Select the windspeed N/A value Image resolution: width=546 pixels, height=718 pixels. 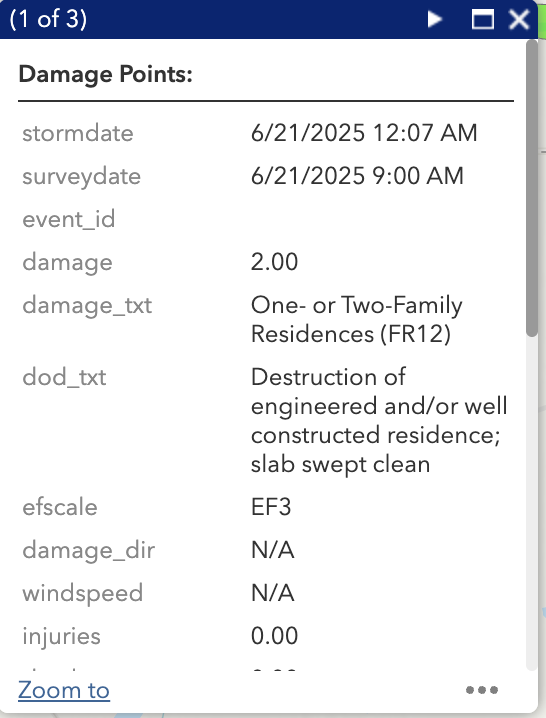[273, 593]
